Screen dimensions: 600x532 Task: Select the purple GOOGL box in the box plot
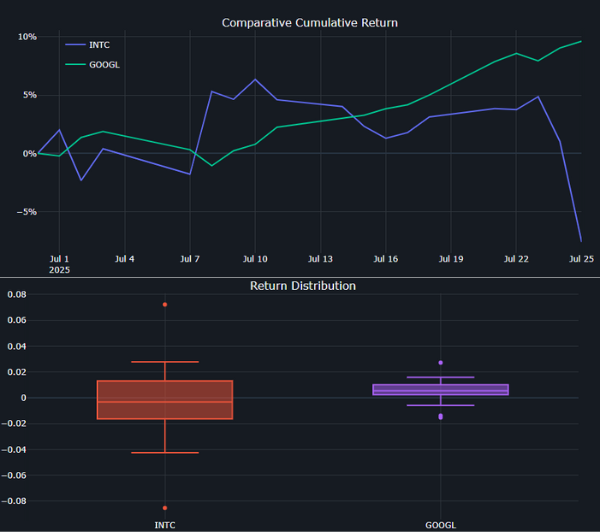click(440, 390)
